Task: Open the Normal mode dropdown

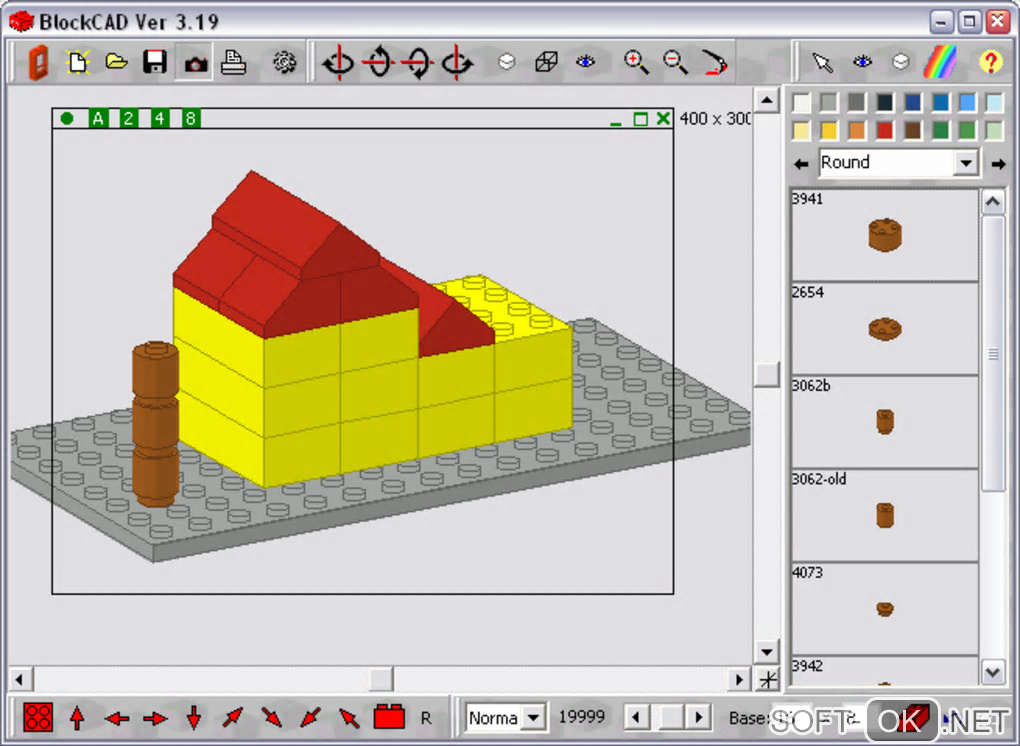Action: click(x=534, y=718)
